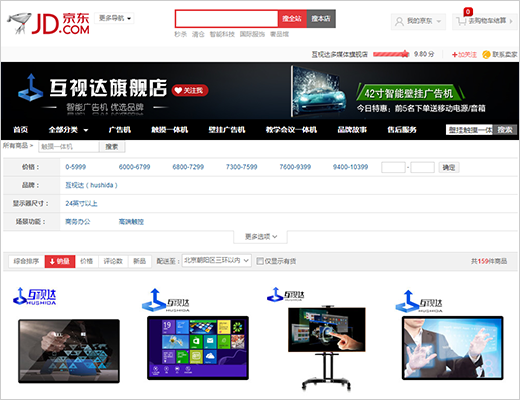Open second product with Windows 8 tiles
Image resolution: width=520 pixels, height=400 pixels.
click(x=198, y=348)
